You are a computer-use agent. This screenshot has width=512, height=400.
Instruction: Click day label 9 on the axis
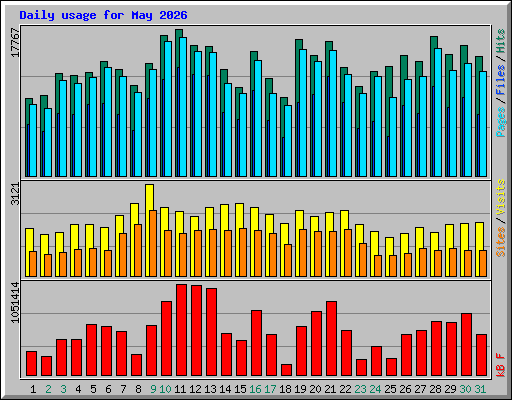coord(153,389)
